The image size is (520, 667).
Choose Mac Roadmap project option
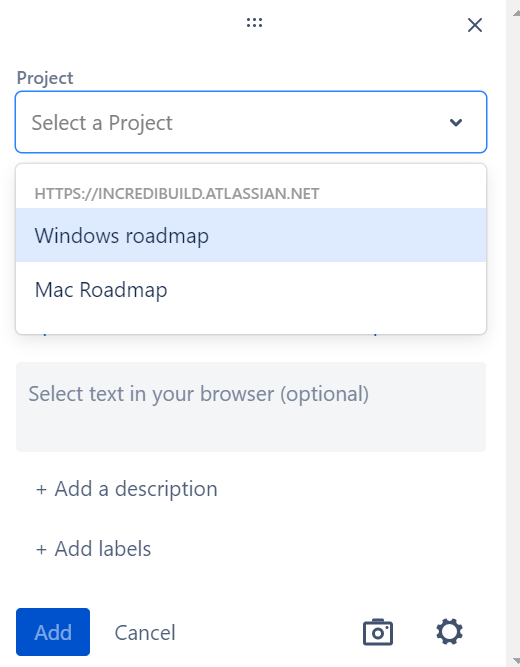(x=251, y=290)
